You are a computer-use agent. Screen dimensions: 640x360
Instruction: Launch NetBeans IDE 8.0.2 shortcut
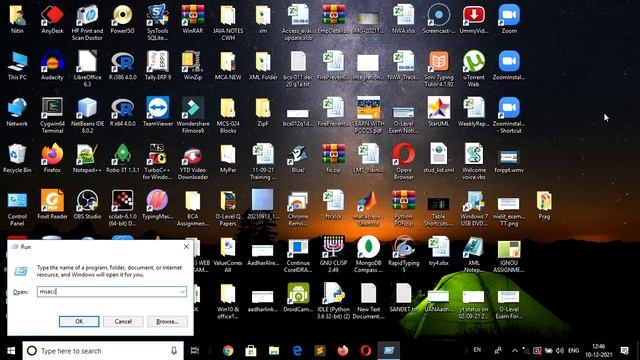pos(87,116)
